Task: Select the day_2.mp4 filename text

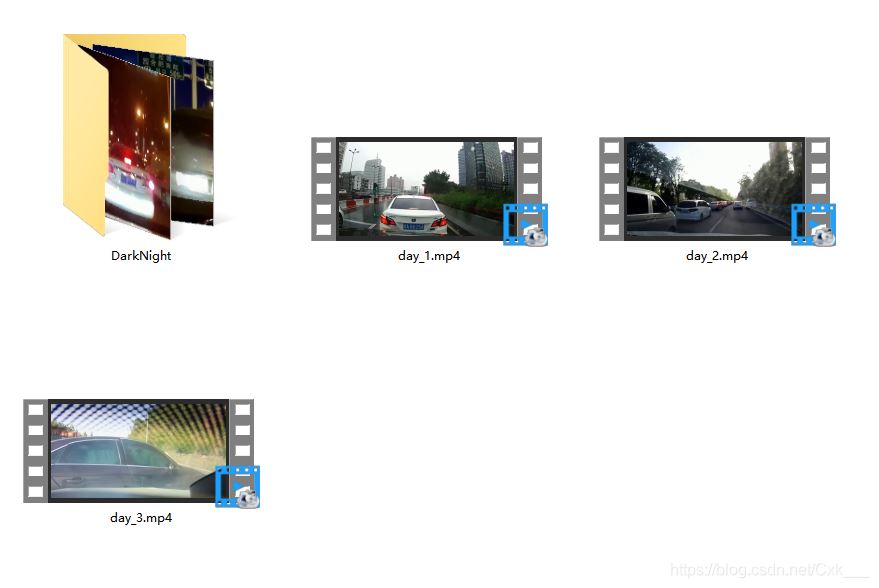Action: tap(717, 256)
